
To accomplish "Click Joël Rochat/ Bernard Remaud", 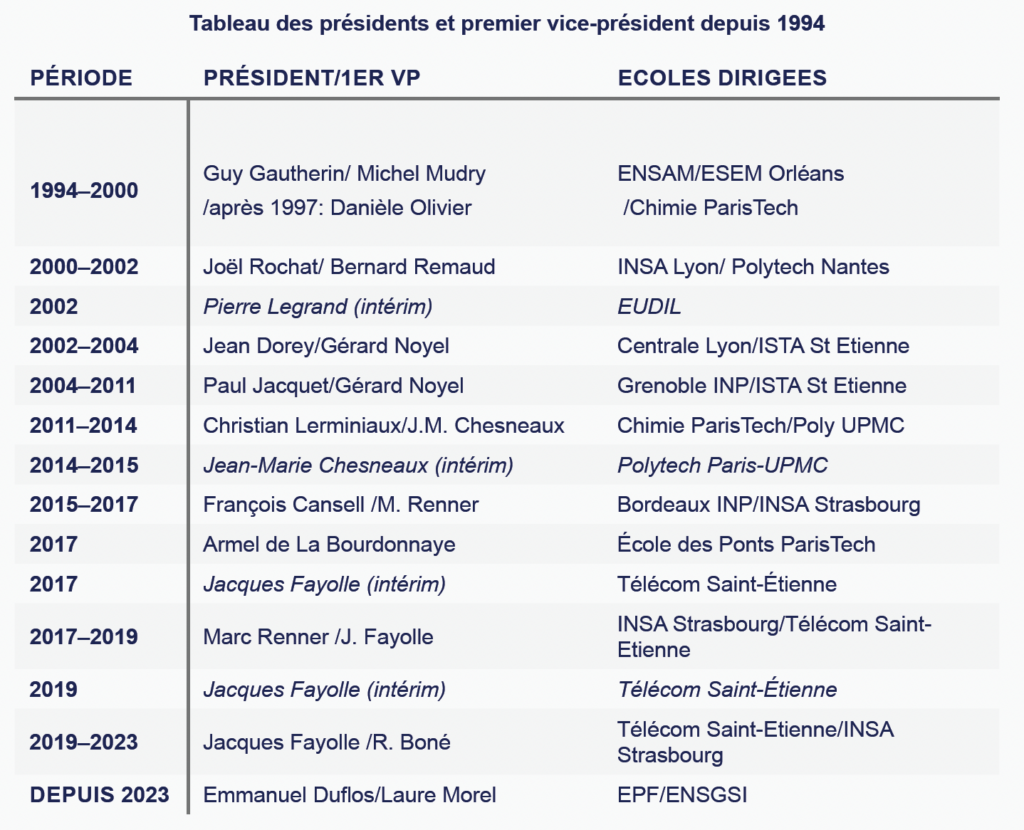I will tap(349, 266).
